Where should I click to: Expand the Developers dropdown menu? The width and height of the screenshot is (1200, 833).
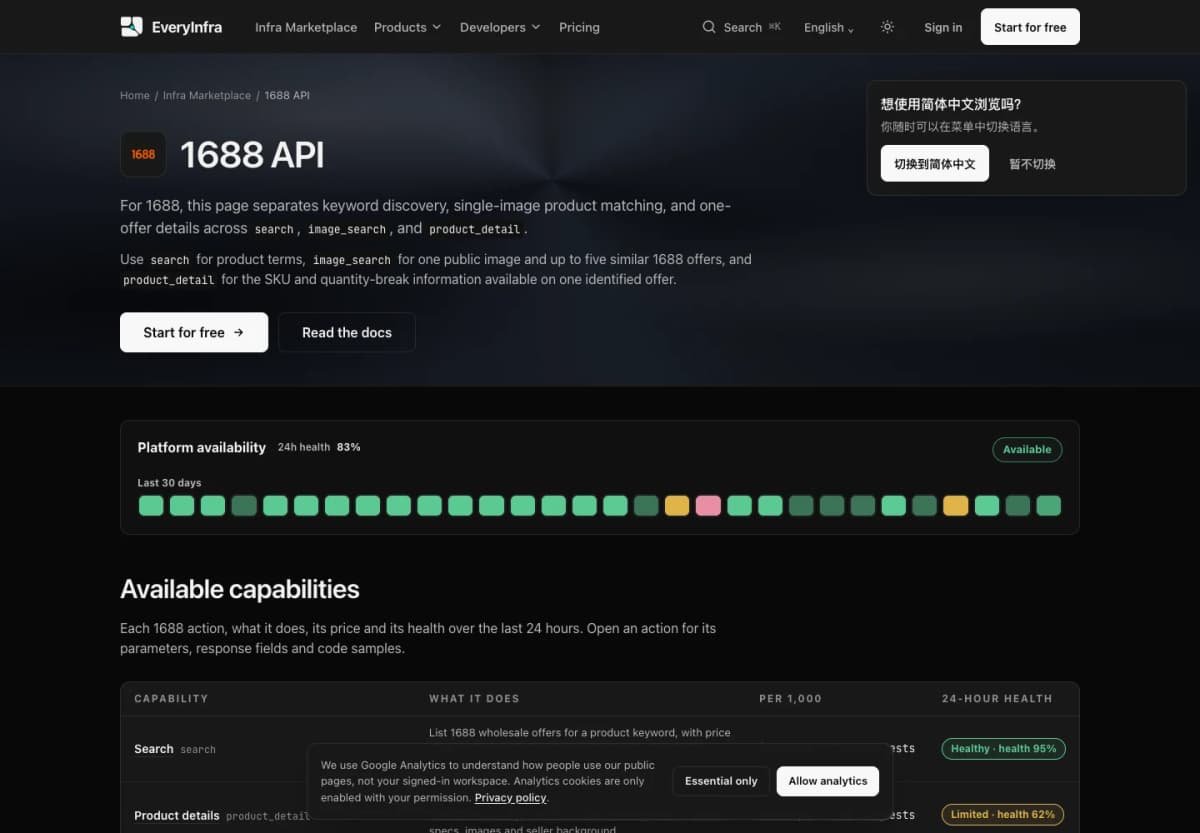(500, 27)
